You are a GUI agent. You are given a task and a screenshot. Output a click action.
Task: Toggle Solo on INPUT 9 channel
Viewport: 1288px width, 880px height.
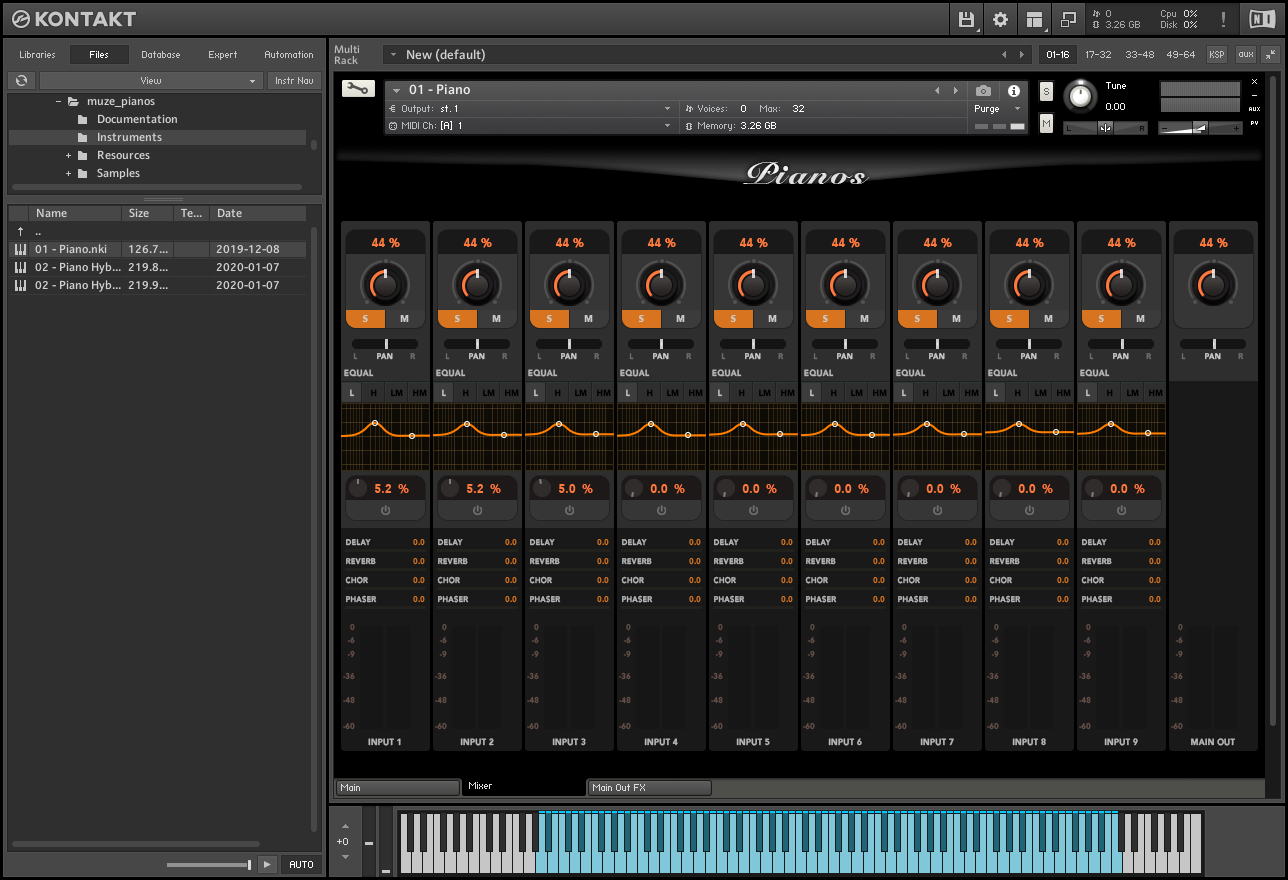pyautogui.click(x=1101, y=318)
